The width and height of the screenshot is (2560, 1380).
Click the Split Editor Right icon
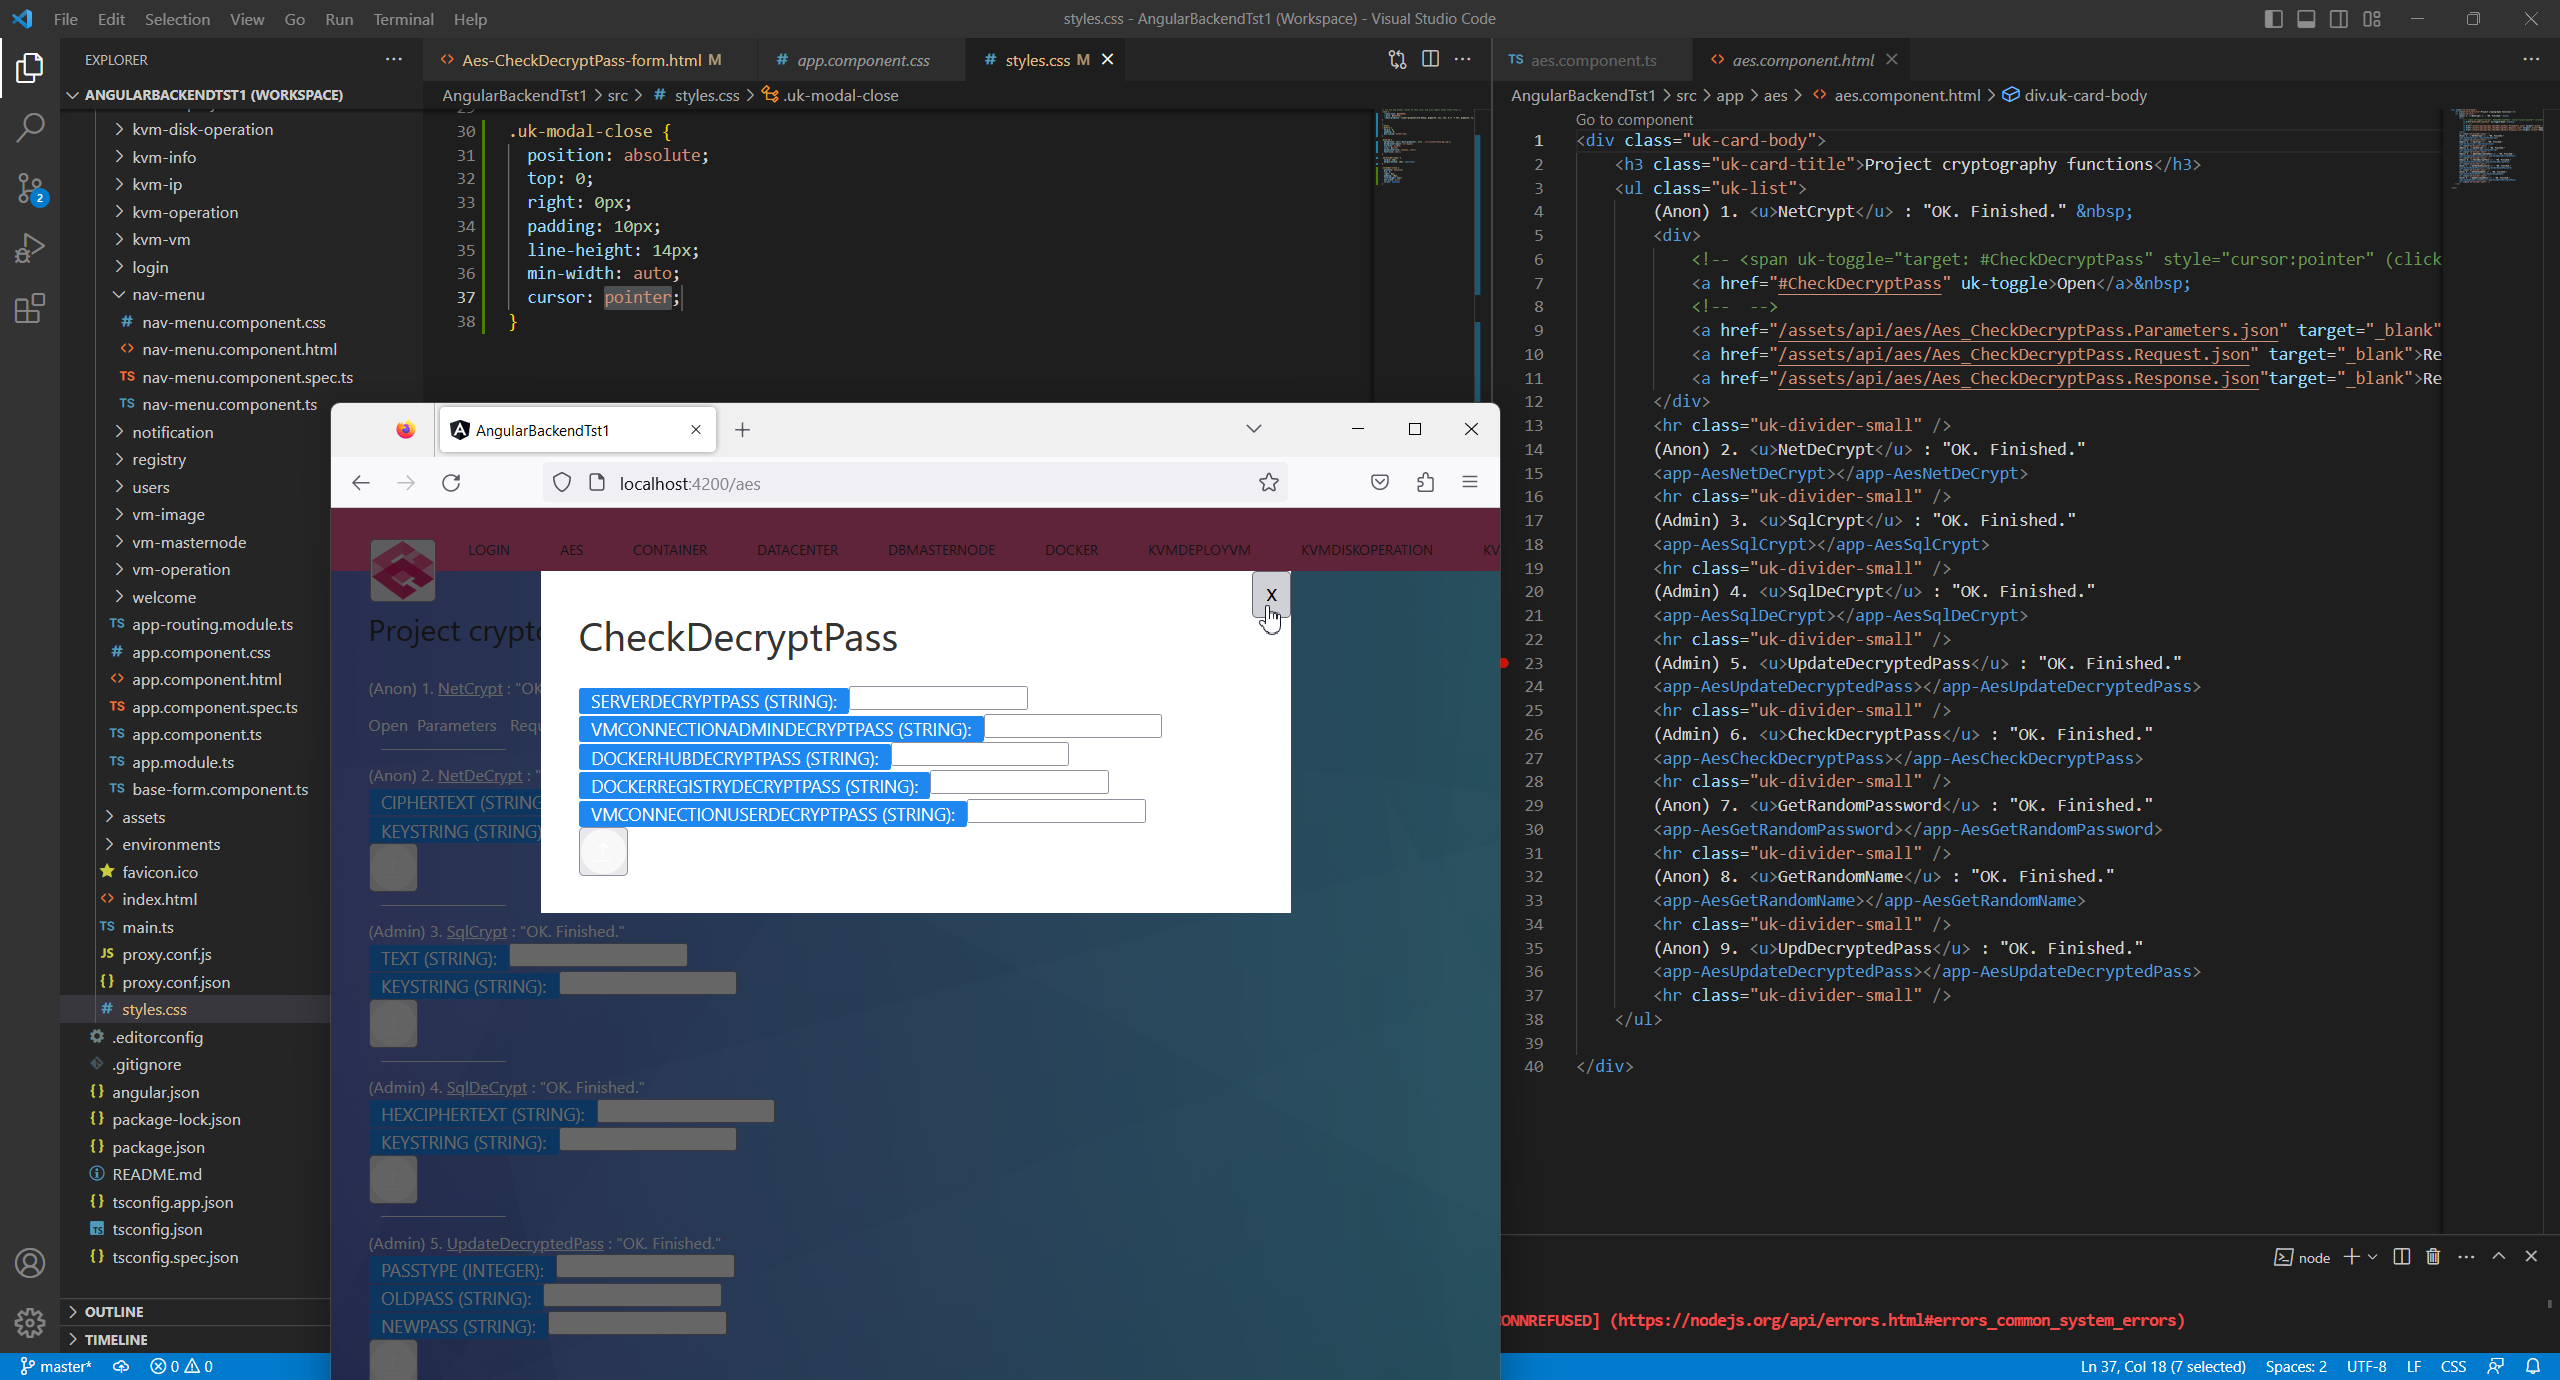coord(1430,59)
